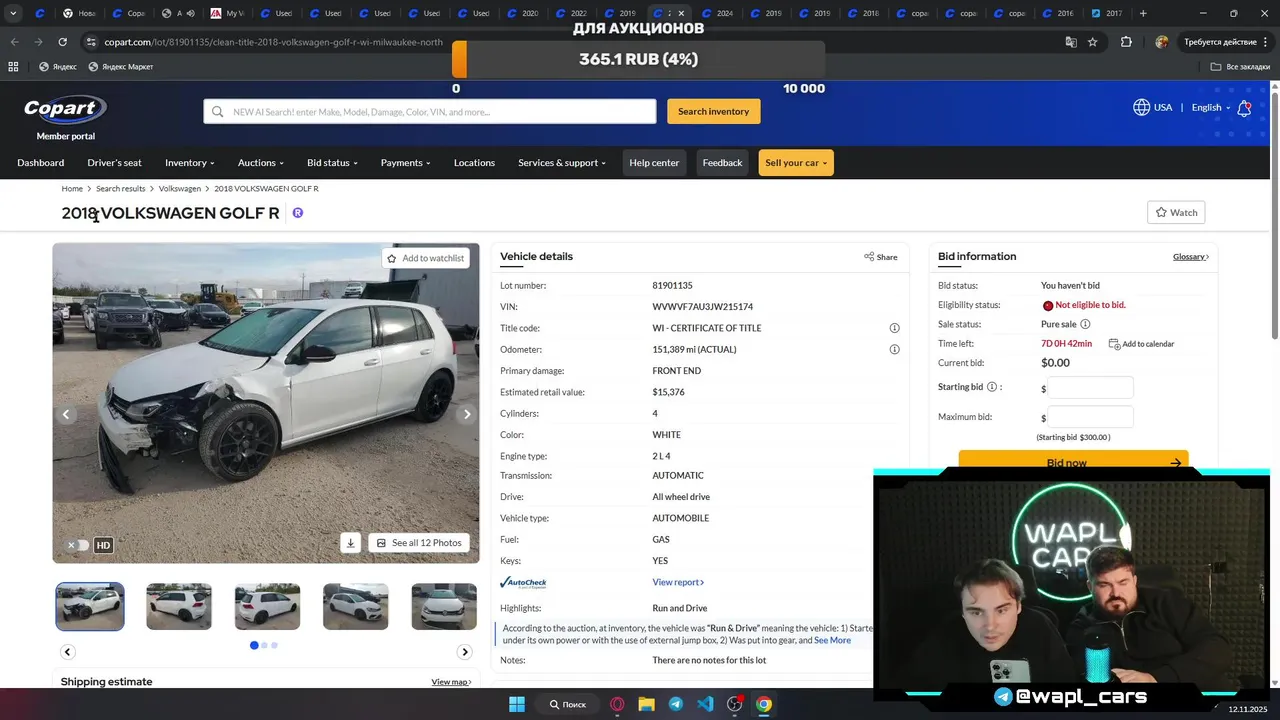Expand See More highlights text
This screenshot has width=1280, height=720.
click(x=832, y=640)
